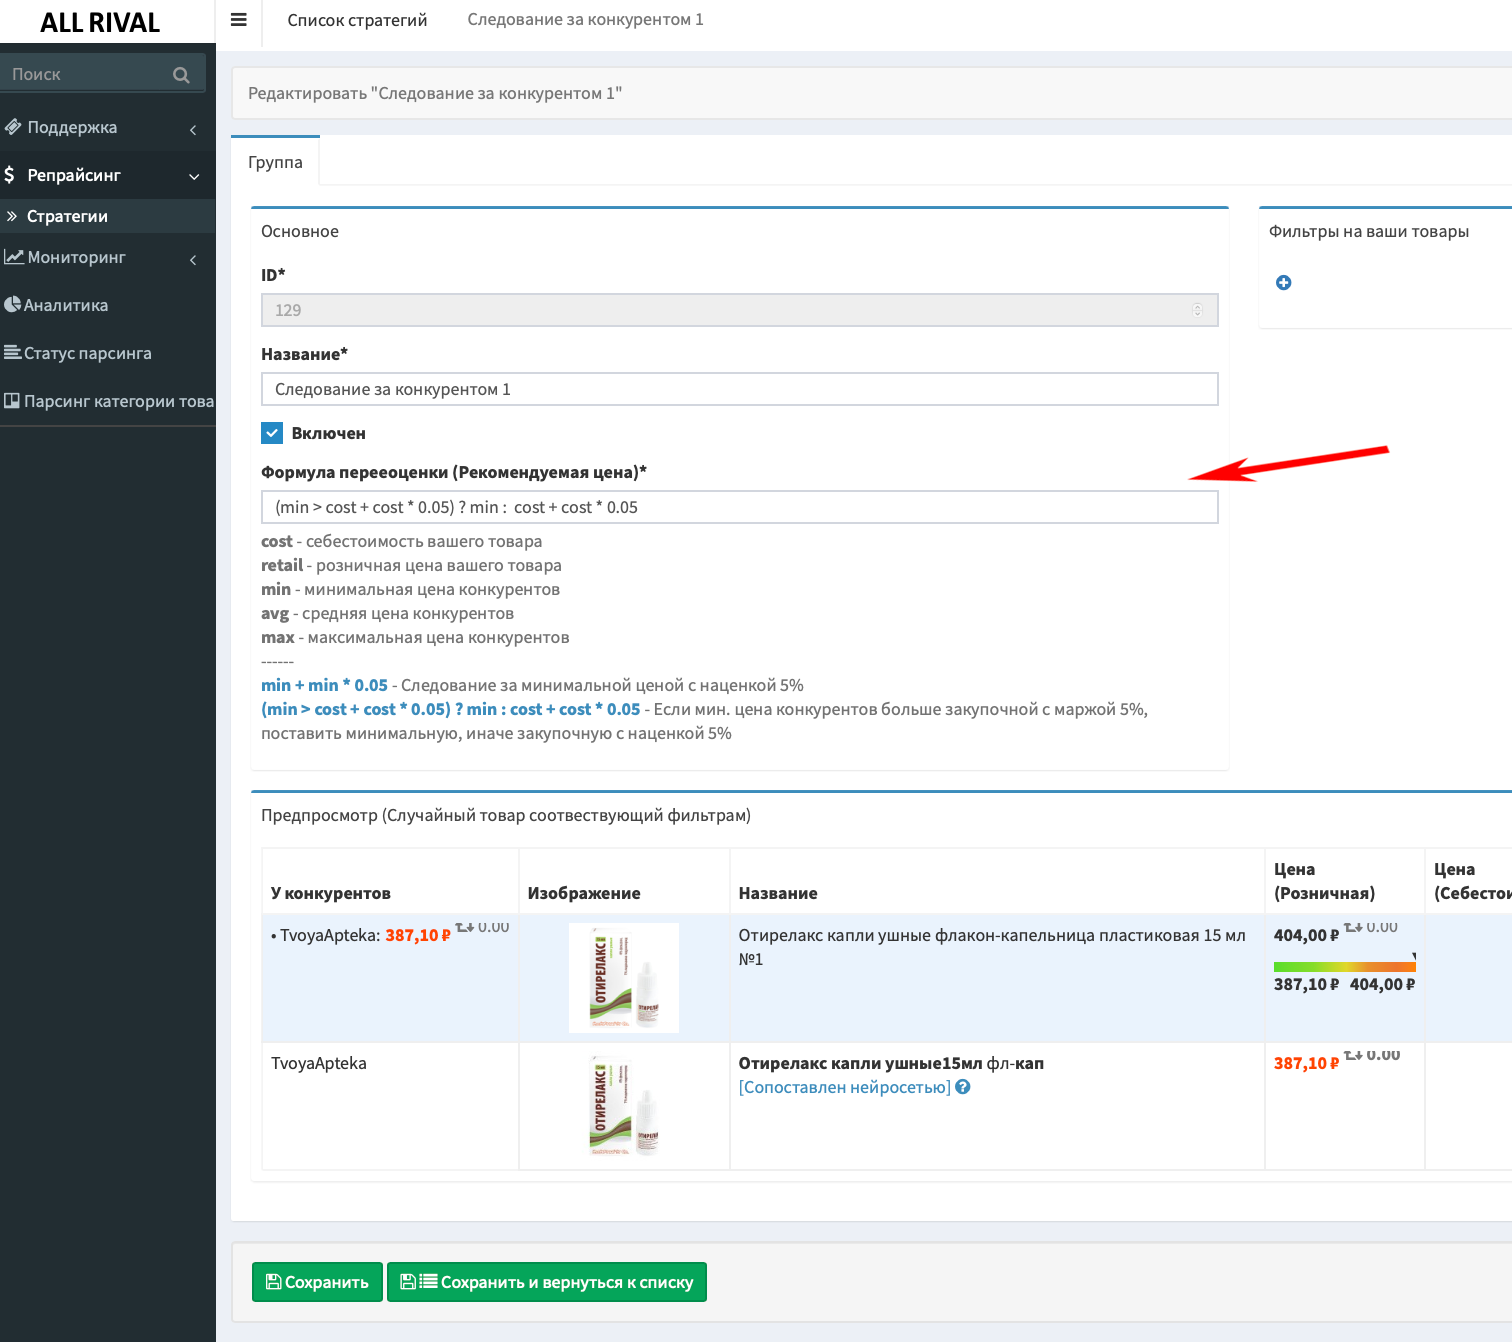Click the help icon beside 'Сопоставлен нейросетью'
1512x1342 pixels.
pyautogui.click(x=963, y=1087)
